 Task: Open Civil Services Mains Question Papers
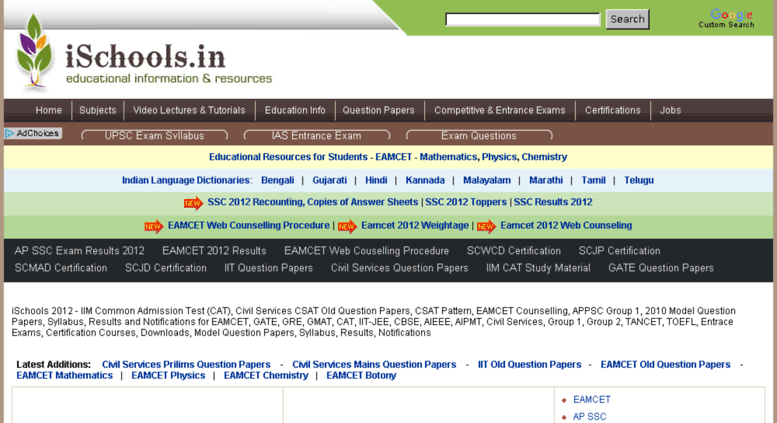[374, 365]
